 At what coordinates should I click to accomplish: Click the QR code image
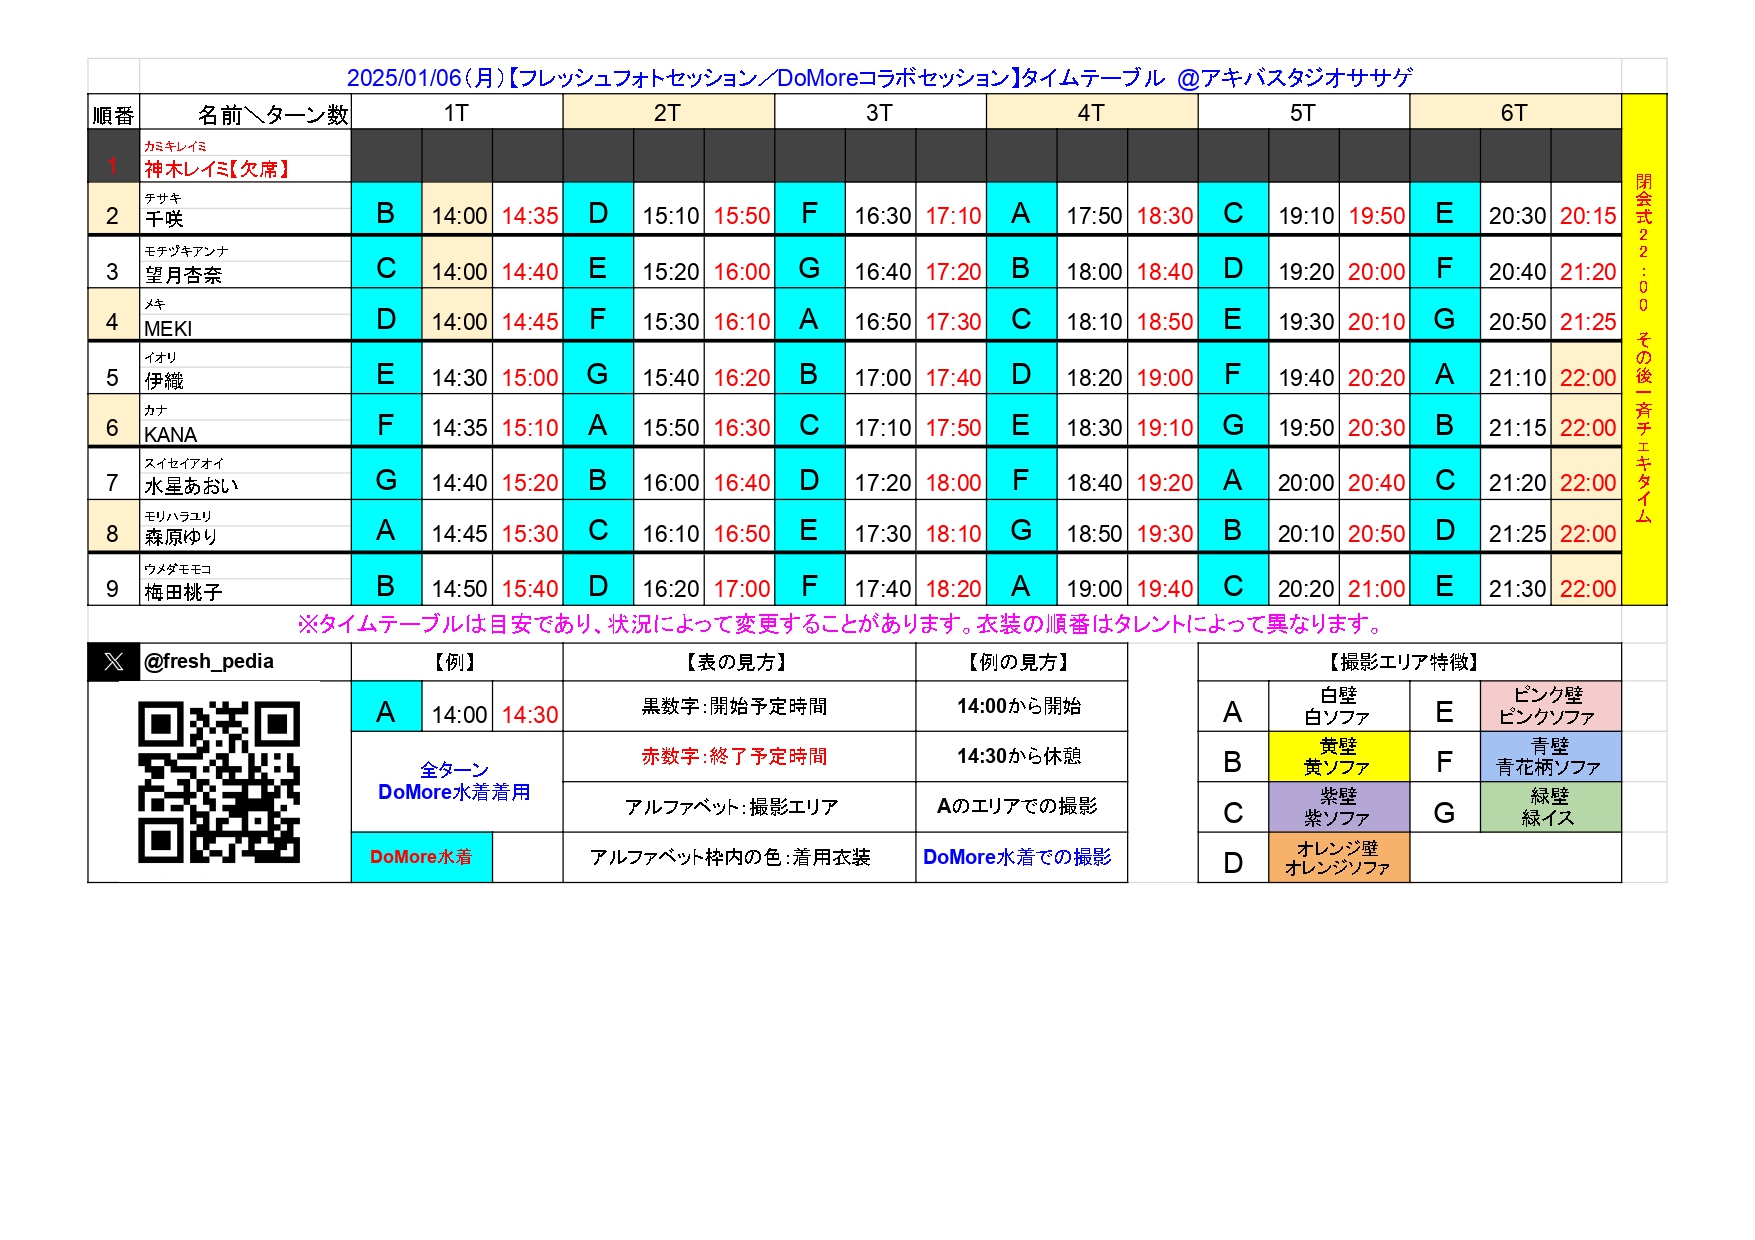click(218, 782)
